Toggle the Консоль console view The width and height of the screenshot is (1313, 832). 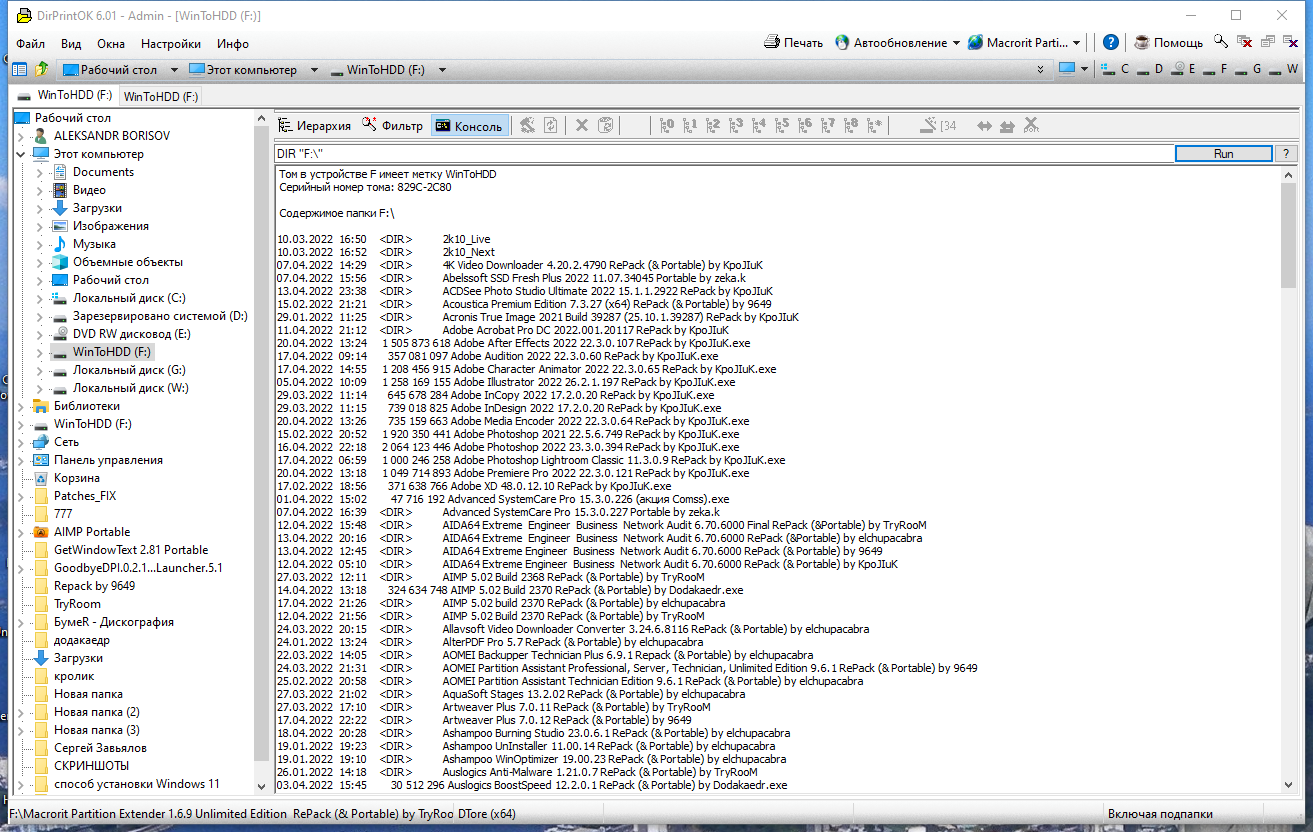coord(469,126)
